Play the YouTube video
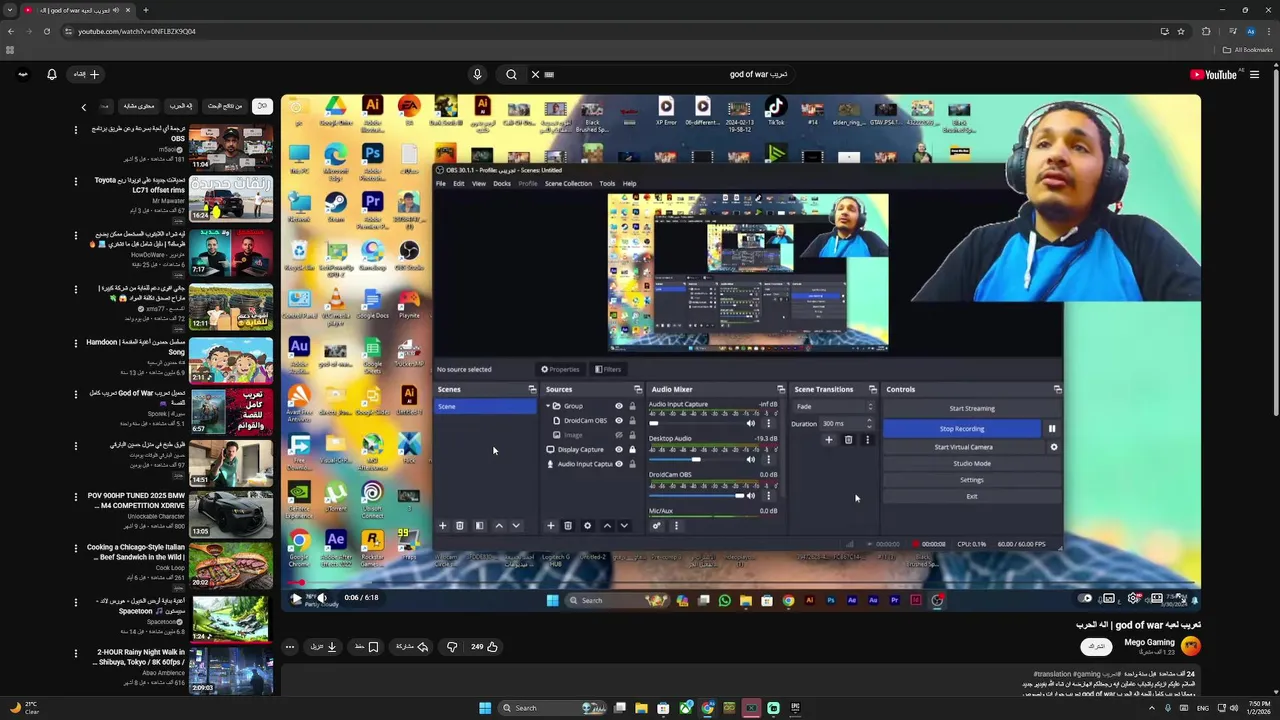This screenshot has width=1280, height=720. [296, 598]
